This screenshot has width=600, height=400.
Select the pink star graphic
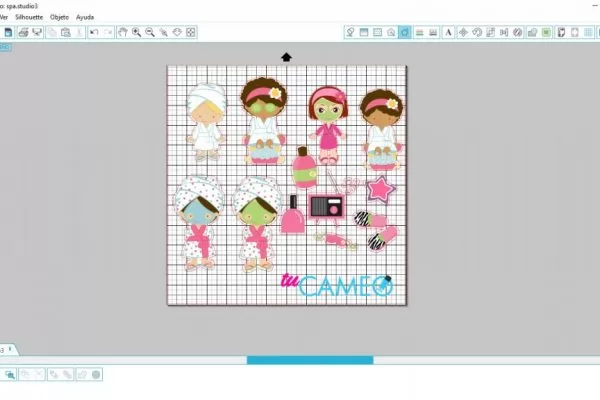pyautogui.click(x=380, y=189)
